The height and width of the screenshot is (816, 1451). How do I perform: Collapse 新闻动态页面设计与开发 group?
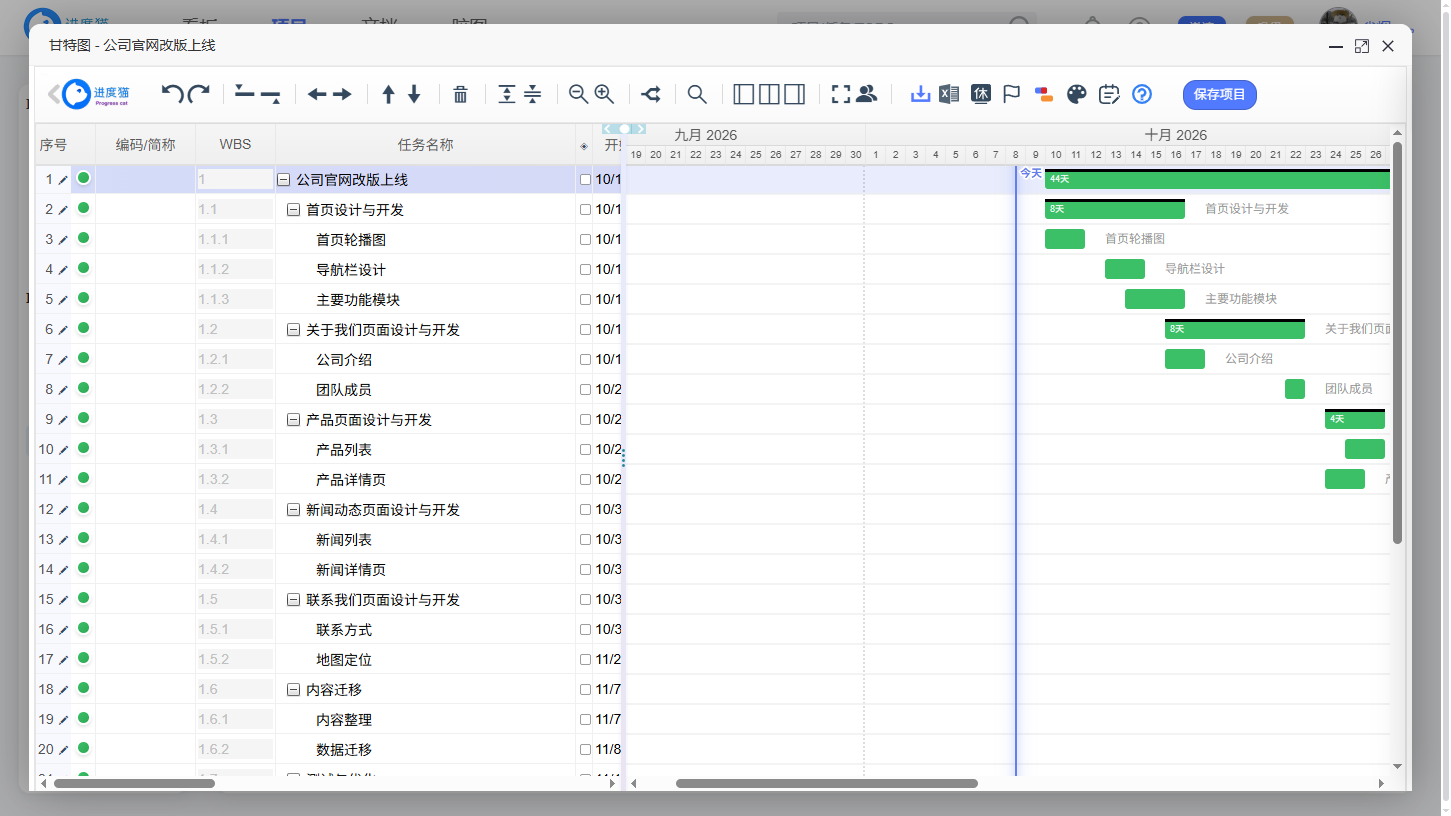[x=293, y=510]
